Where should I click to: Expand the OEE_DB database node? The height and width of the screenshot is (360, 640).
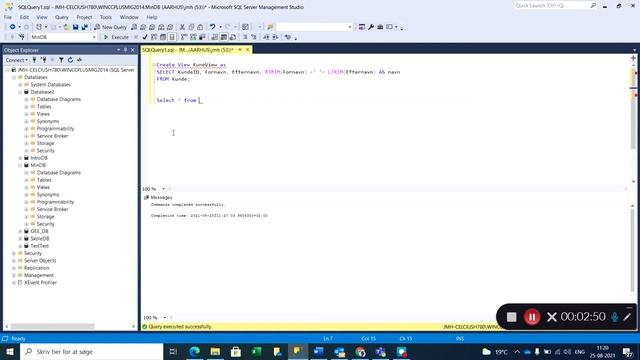pos(20,231)
